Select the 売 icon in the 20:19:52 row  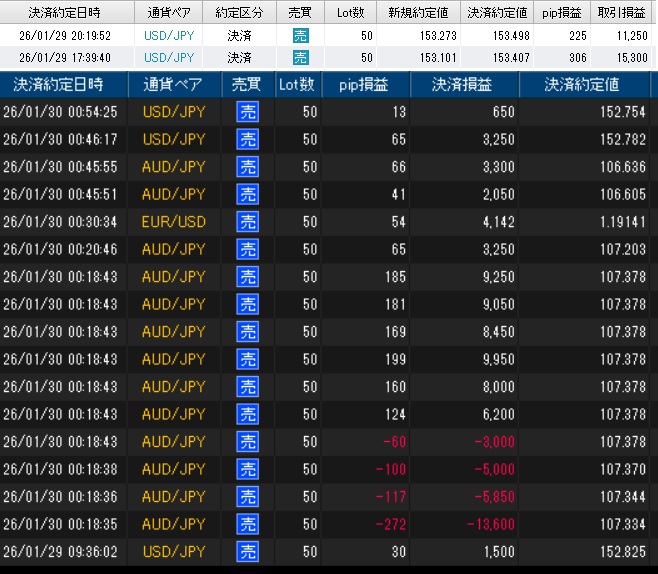300,35
